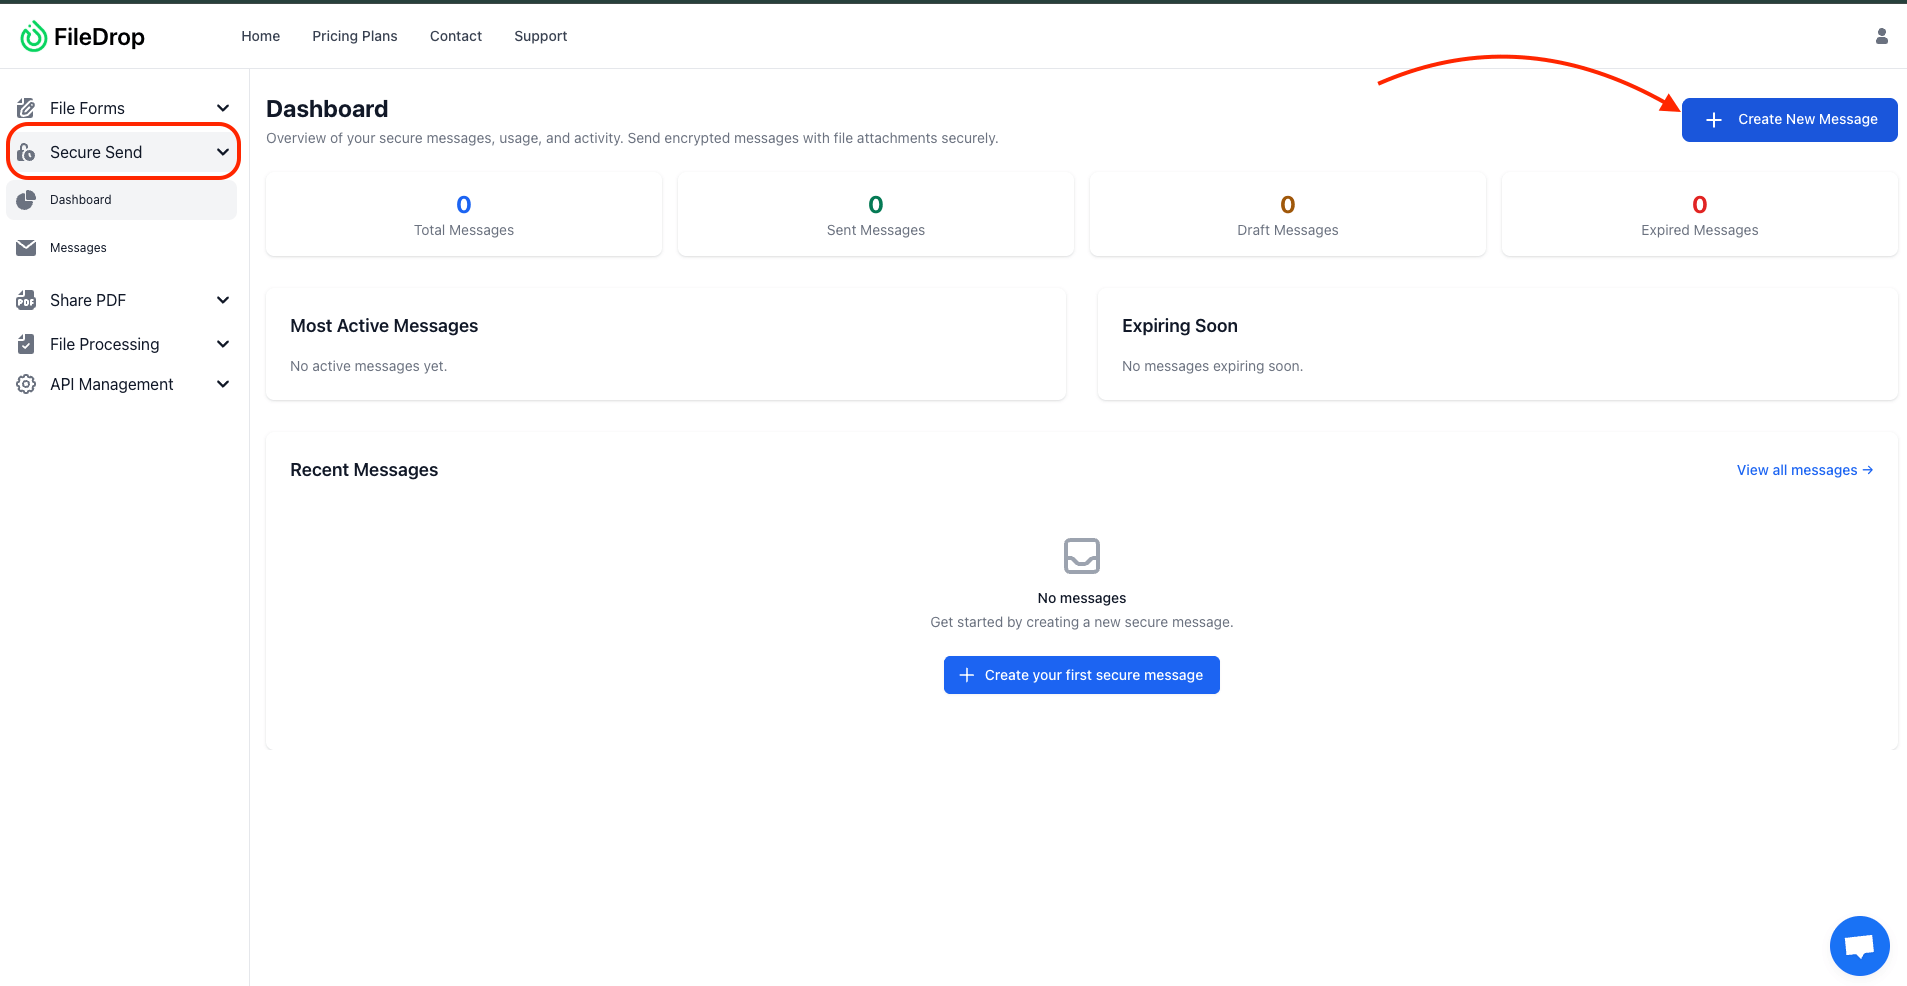The image size is (1907, 986).
Task: Expand the API Management chevron
Action: [x=223, y=384]
